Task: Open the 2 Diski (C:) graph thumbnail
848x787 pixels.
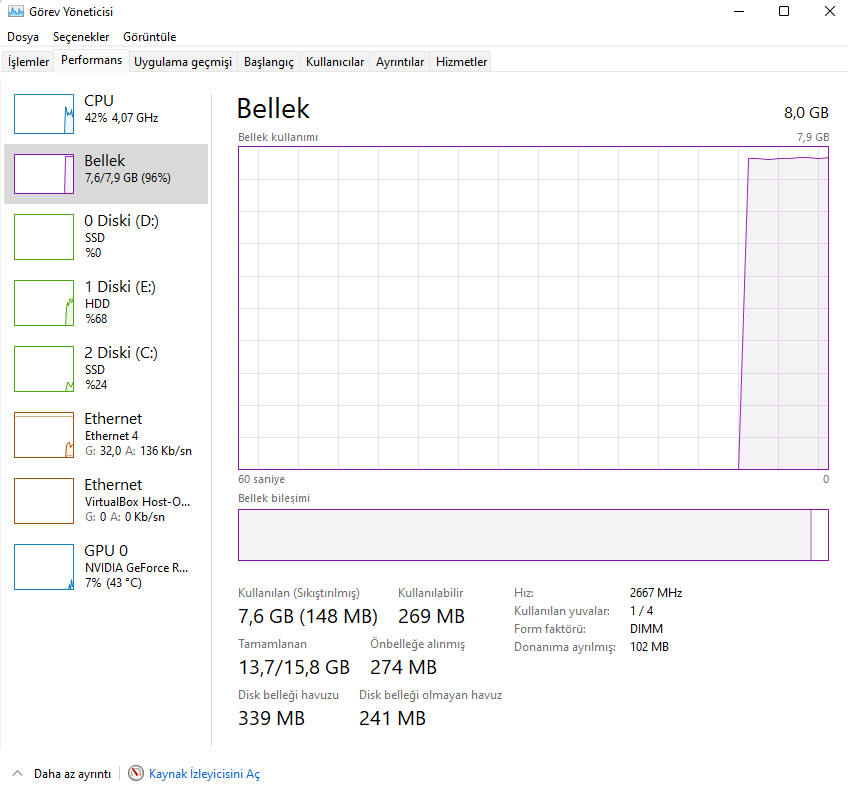Action: 44,369
